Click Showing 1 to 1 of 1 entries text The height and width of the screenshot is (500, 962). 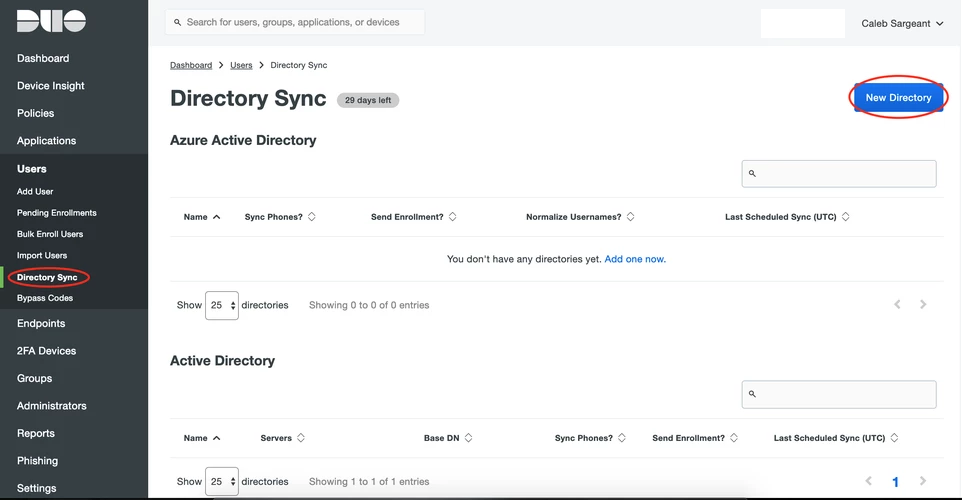[x=369, y=482]
